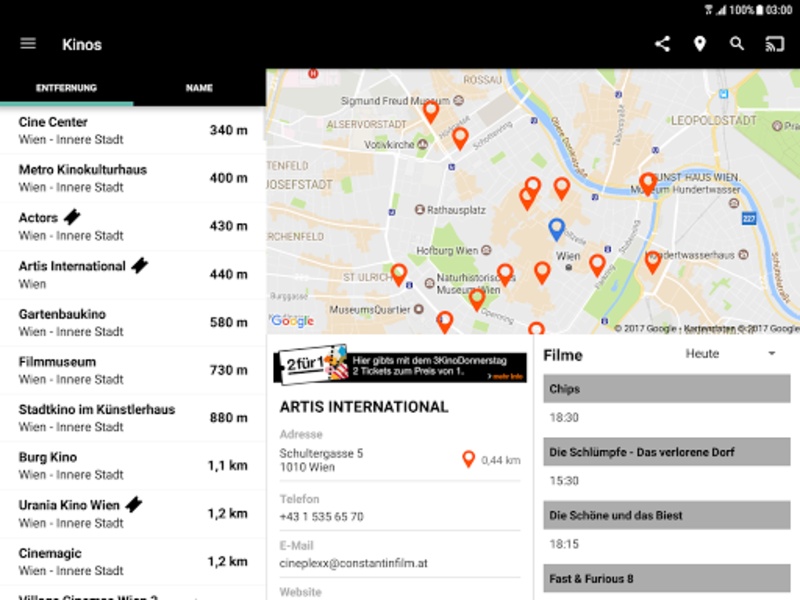Viewport: 800px width, 600px height.
Task: Open the Cinemagic list entry
Action: pos(133,562)
